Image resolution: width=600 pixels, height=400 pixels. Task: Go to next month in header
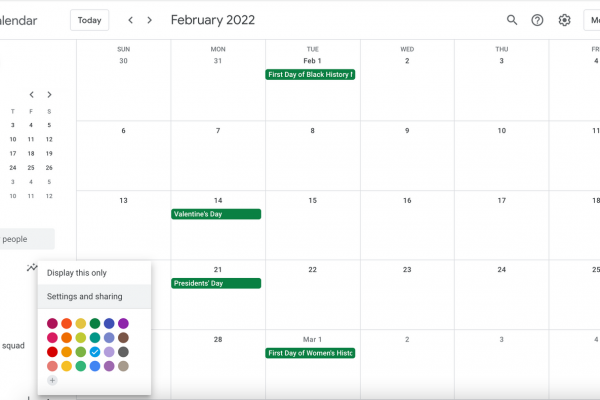click(150, 20)
